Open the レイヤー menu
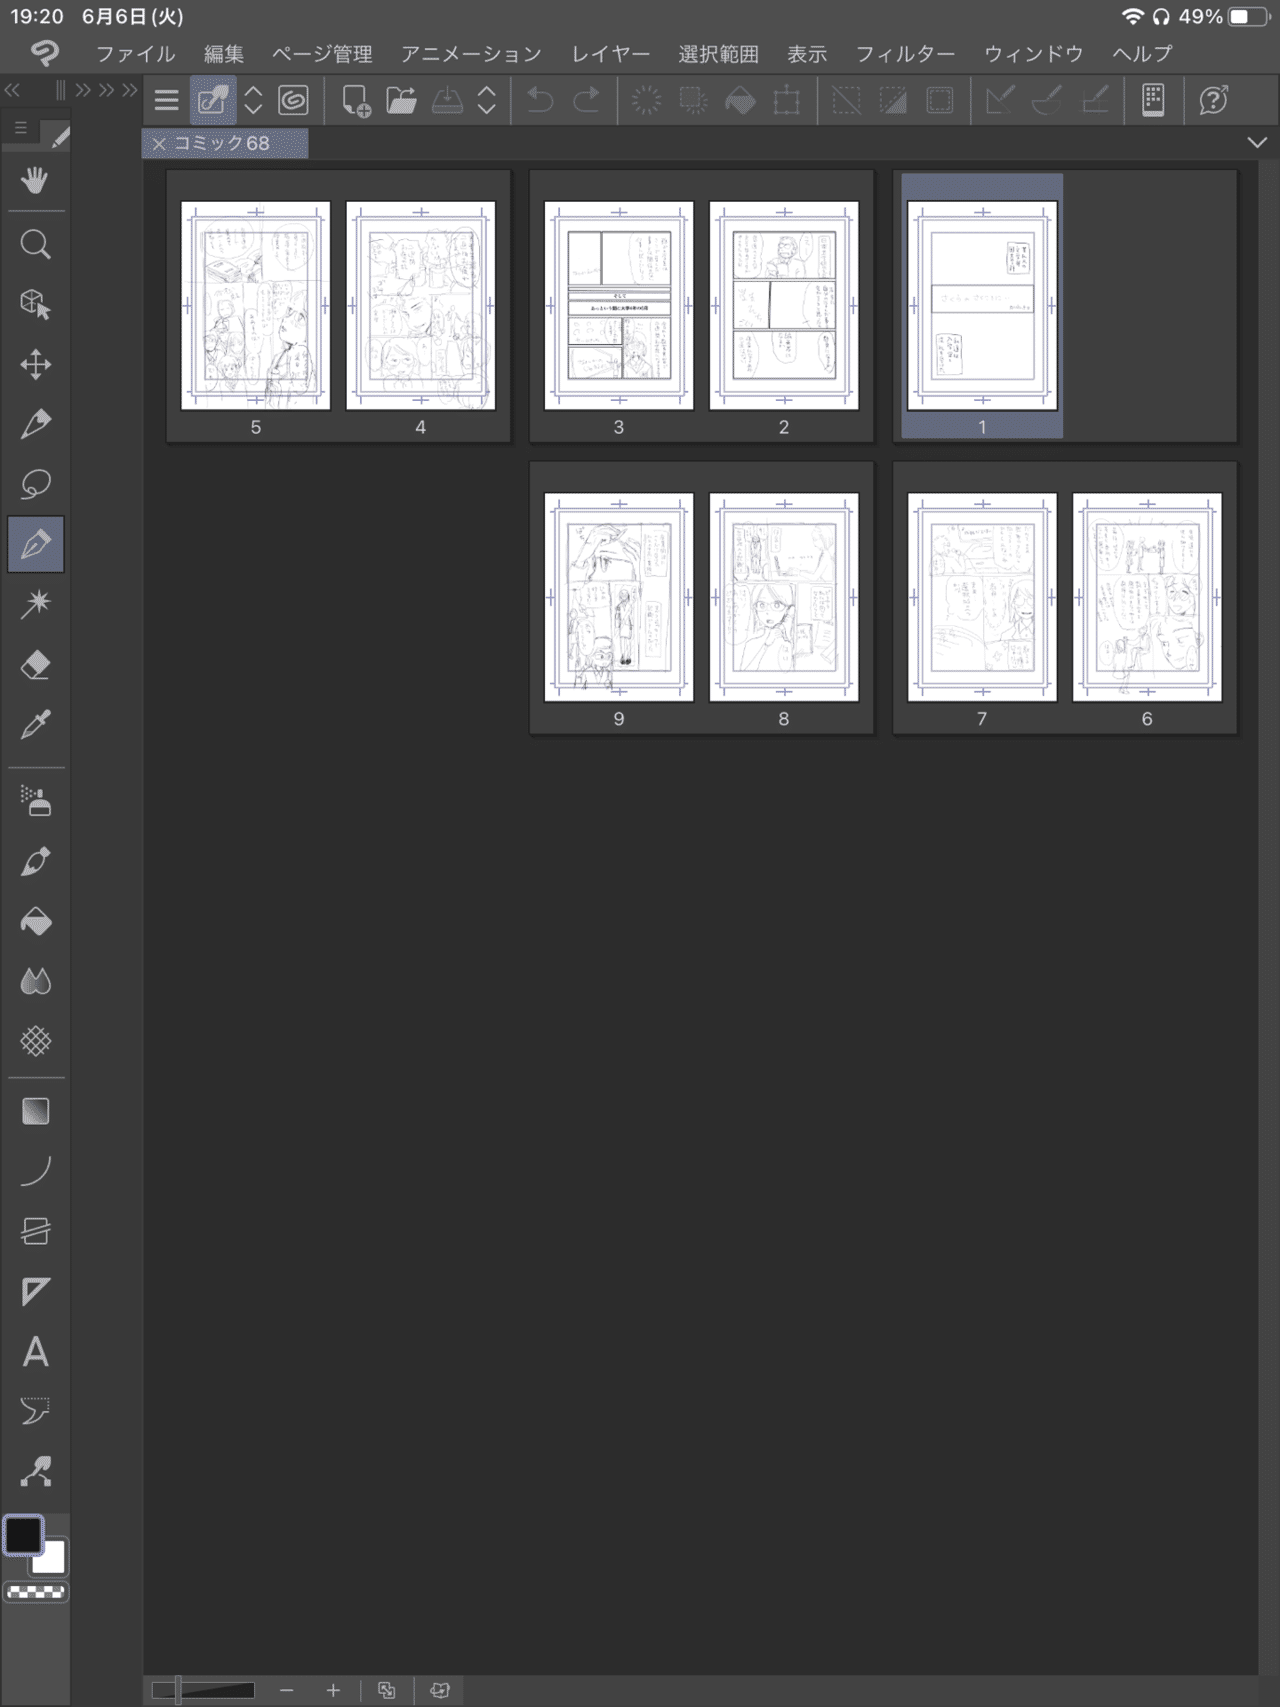 click(611, 54)
